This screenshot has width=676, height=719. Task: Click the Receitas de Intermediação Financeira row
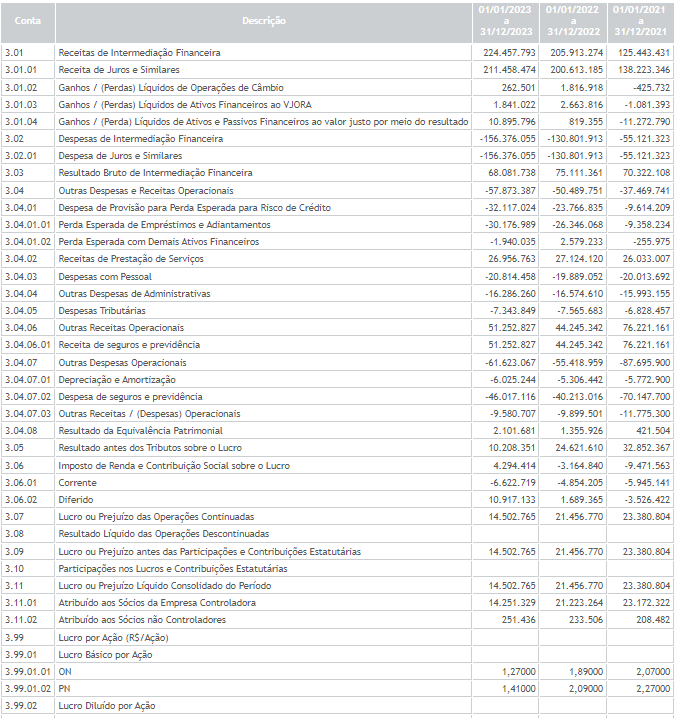(x=338, y=53)
